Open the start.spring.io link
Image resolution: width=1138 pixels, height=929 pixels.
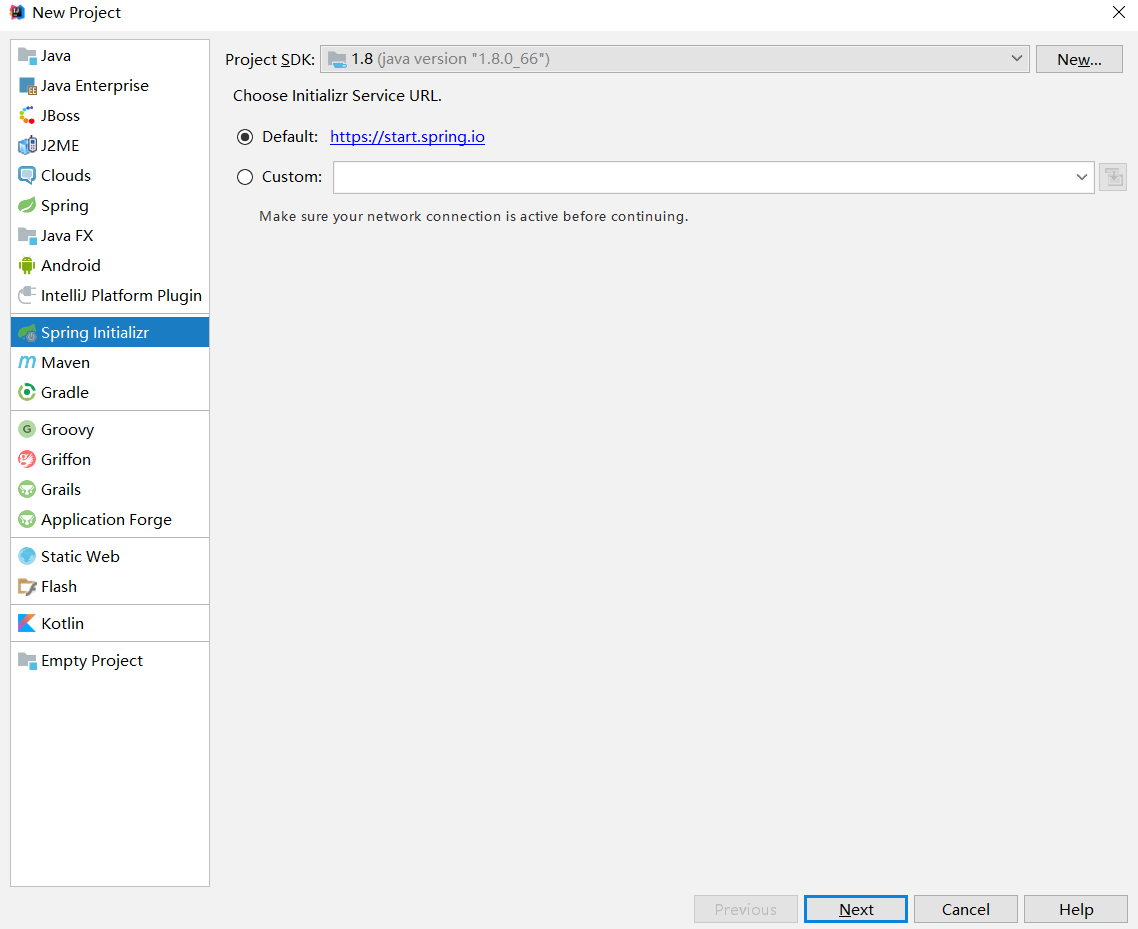pyautogui.click(x=407, y=137)
